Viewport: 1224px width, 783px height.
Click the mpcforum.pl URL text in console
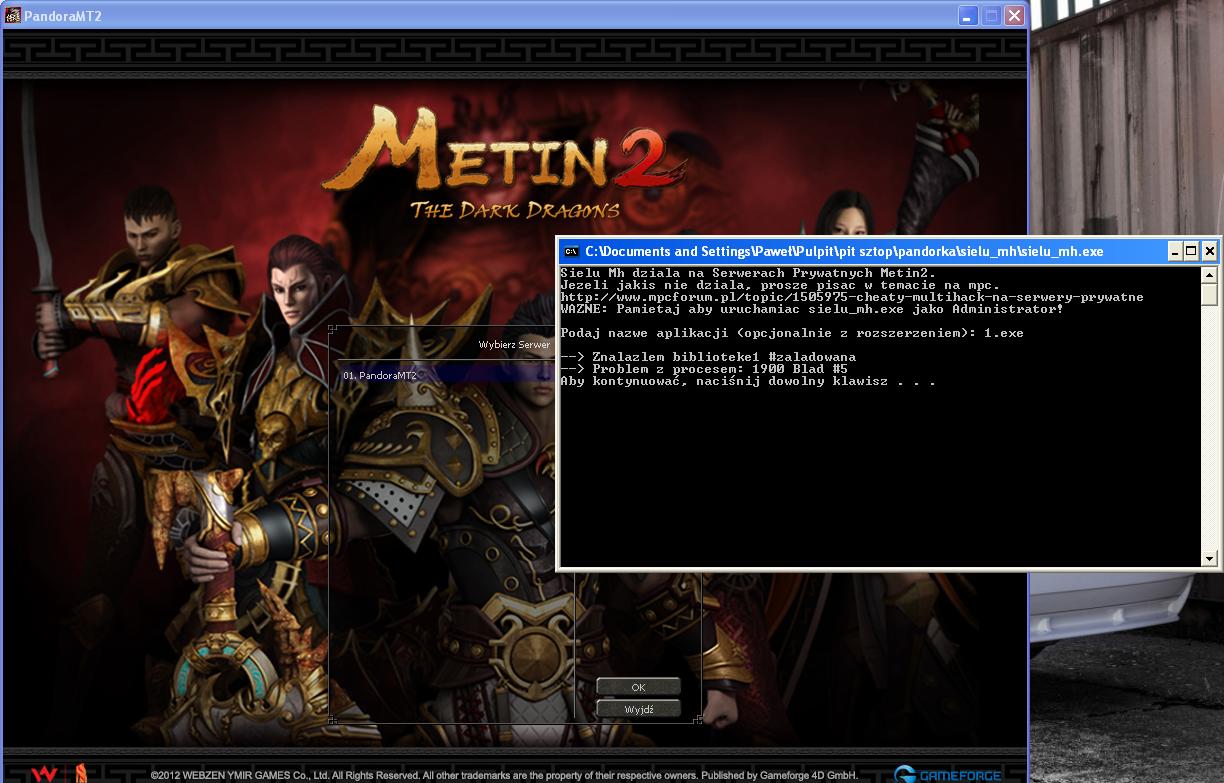pyautogui.click(x=852, y=297)
